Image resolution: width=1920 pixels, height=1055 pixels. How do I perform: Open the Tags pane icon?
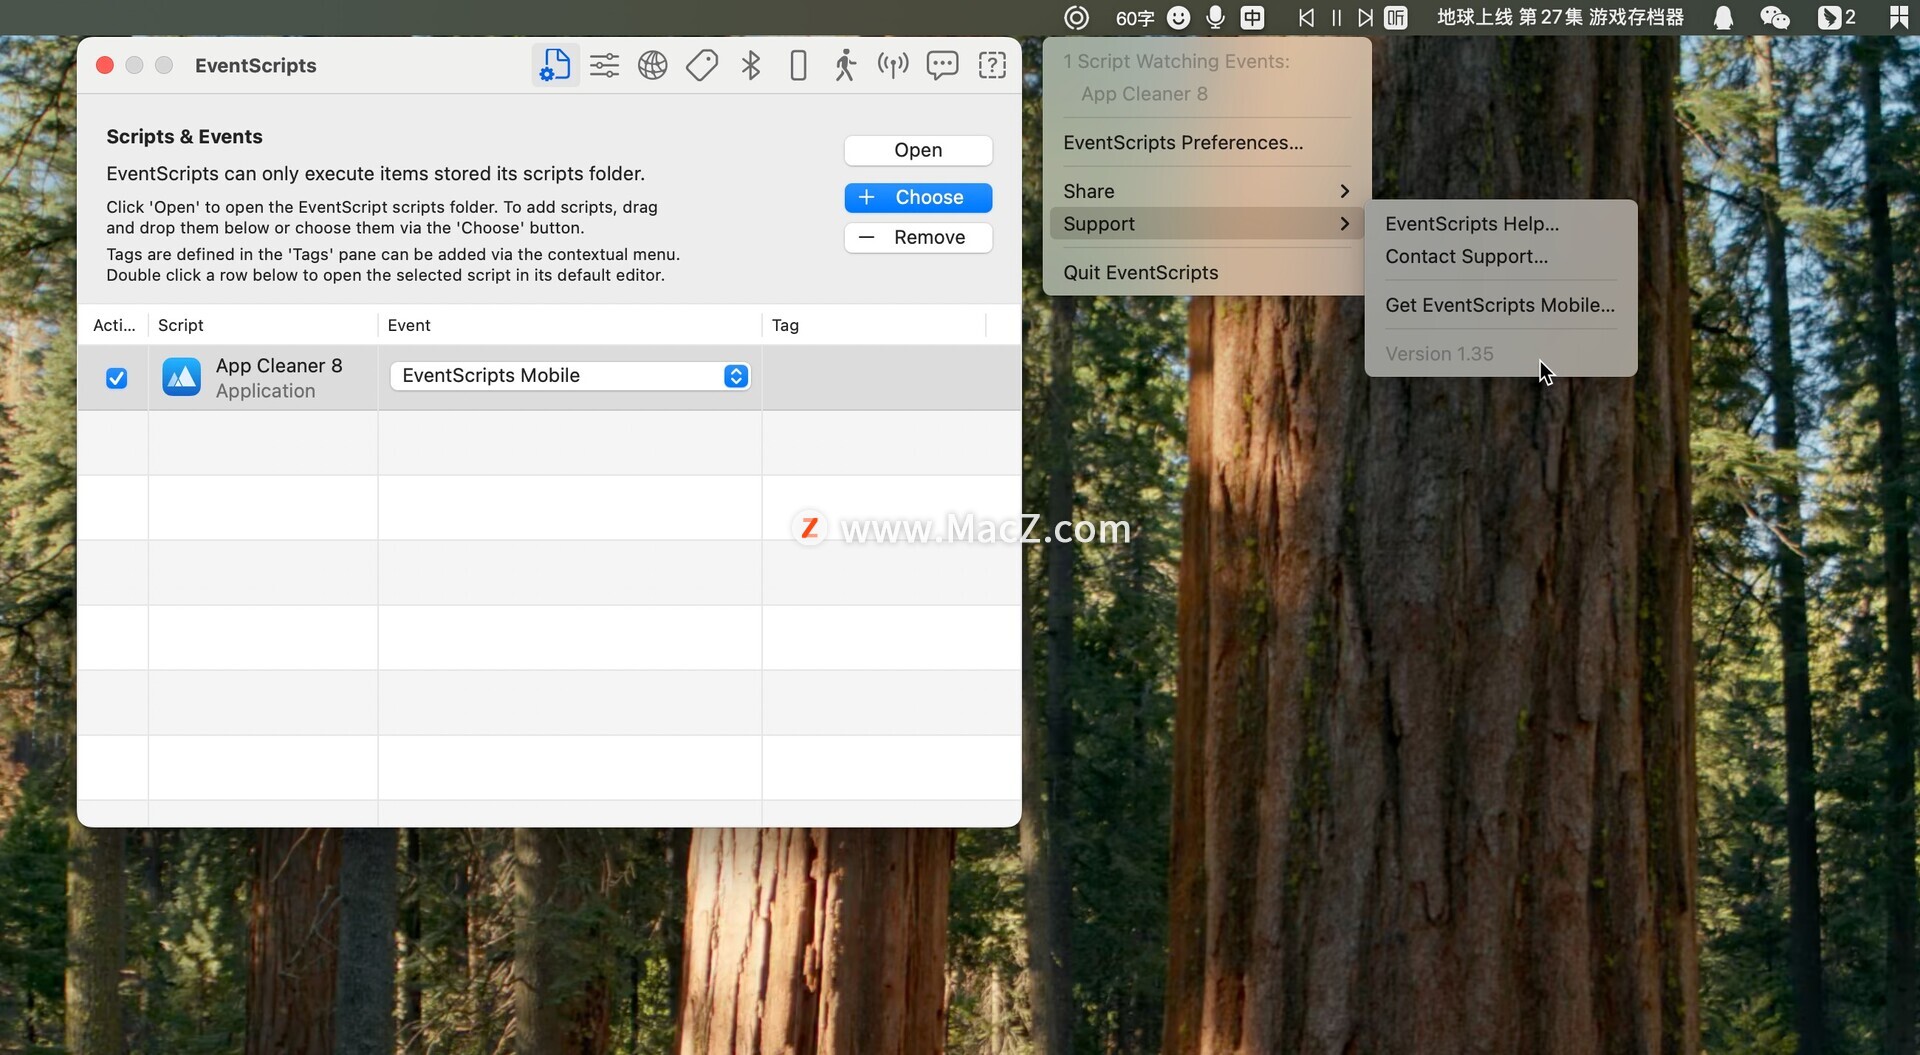pos(702,65)
